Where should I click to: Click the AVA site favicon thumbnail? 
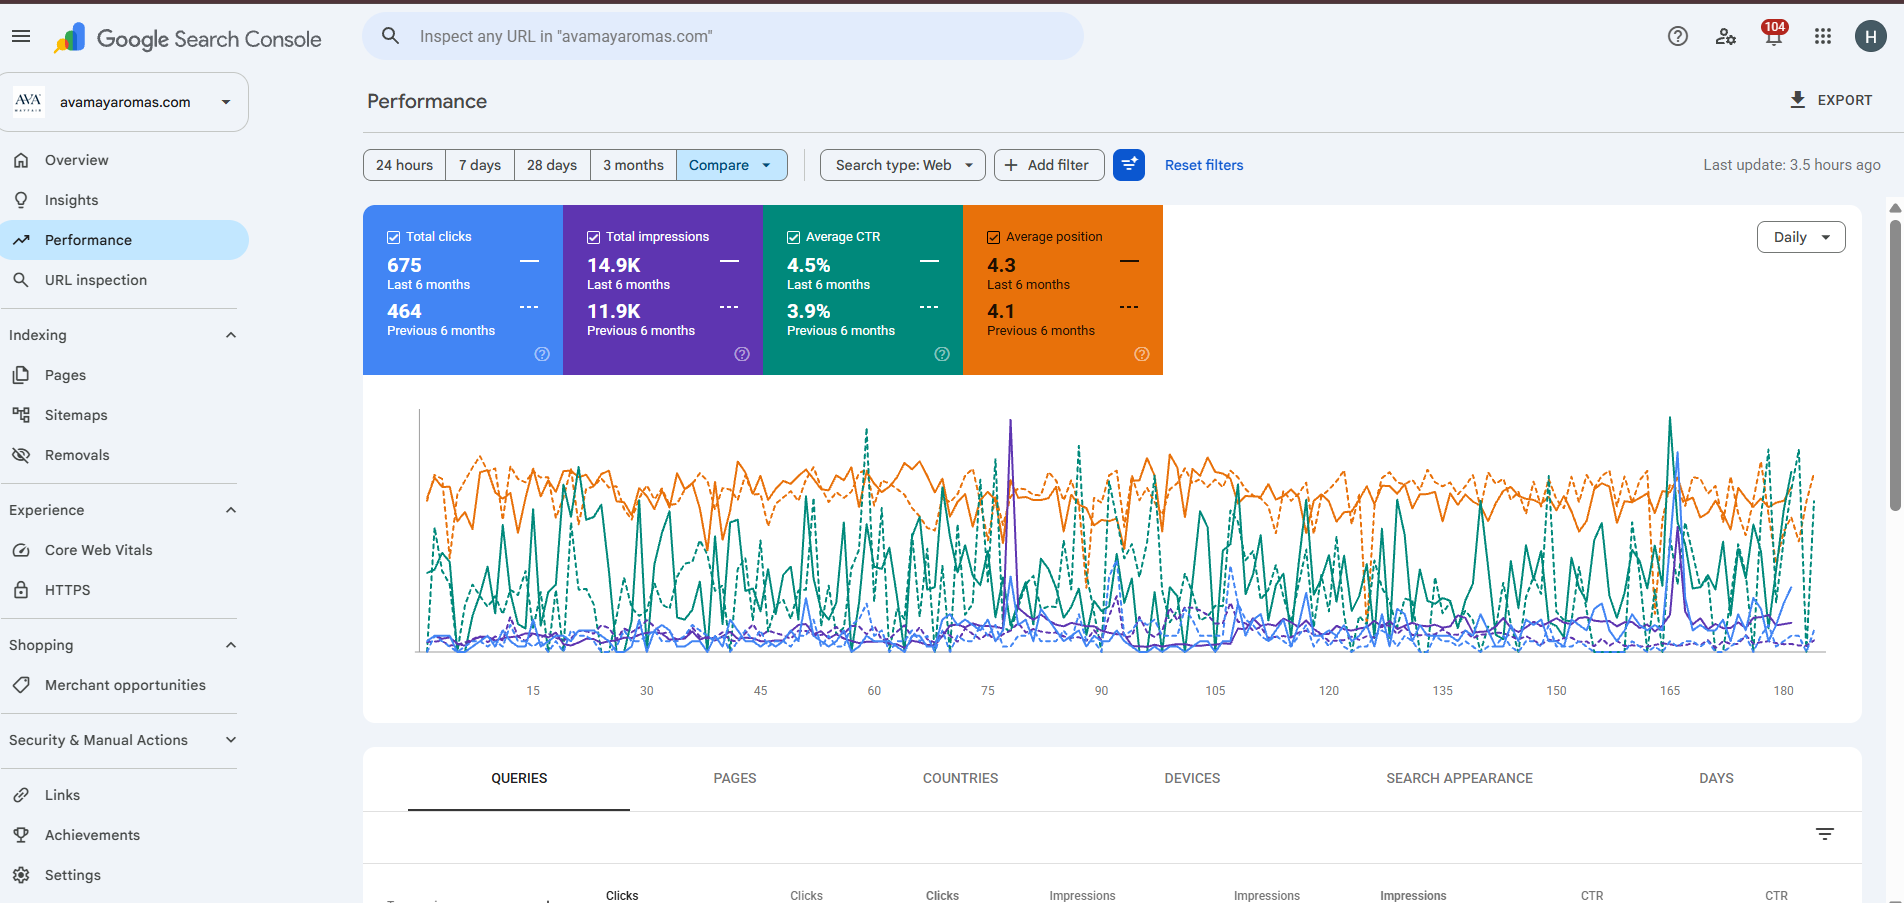28,102
